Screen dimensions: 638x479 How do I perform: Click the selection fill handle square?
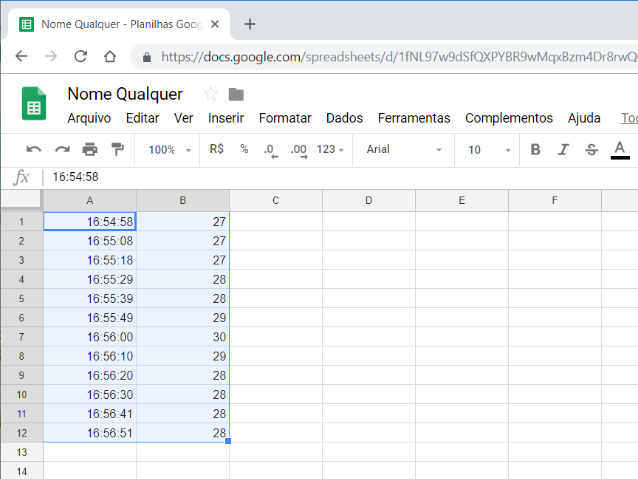click(x=228, y=441)
